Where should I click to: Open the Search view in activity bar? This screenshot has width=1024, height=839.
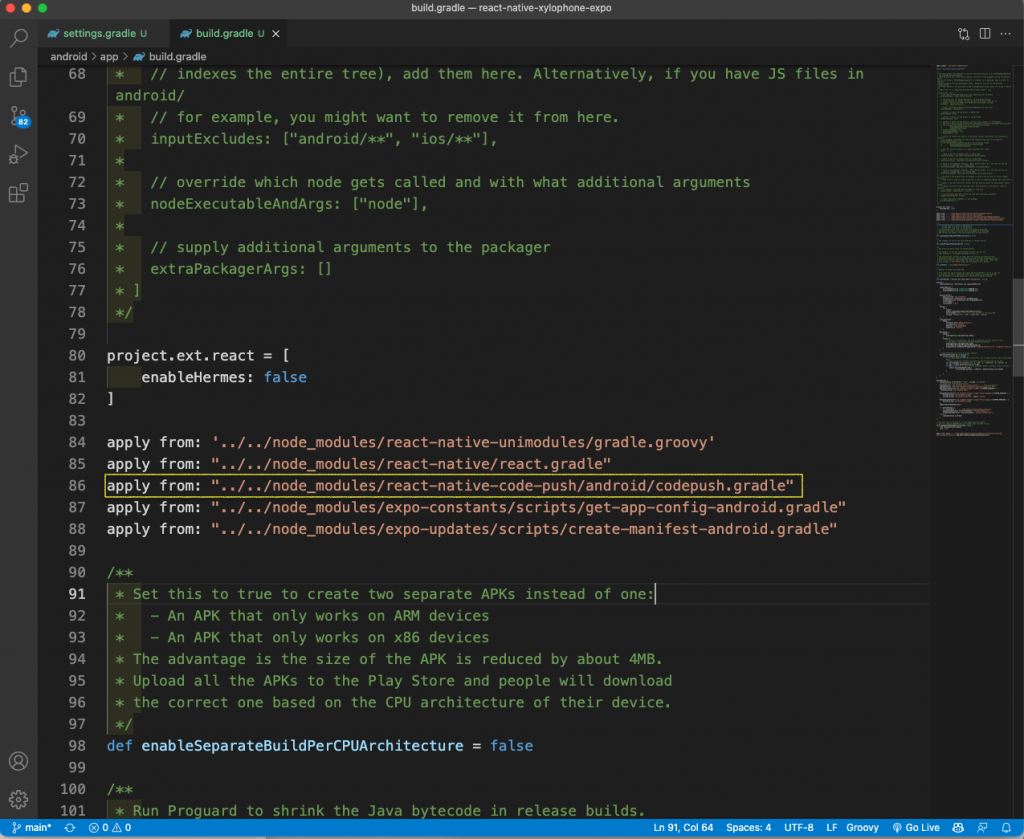(18, 39)
